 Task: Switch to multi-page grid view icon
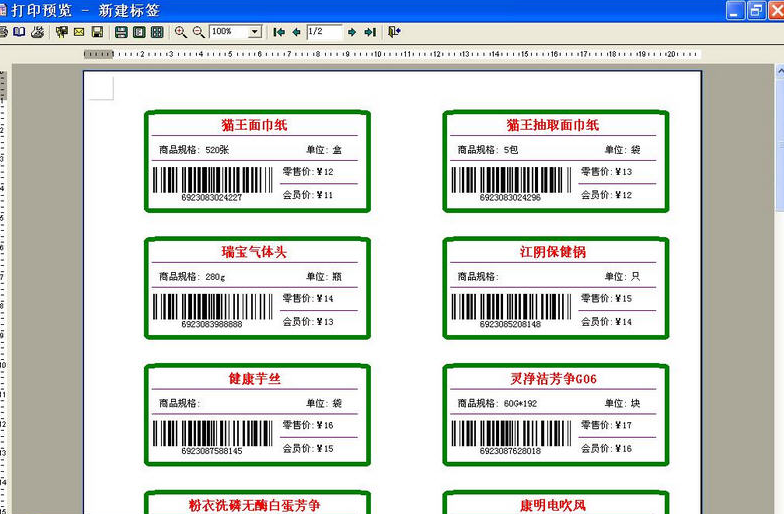[157, 32]
